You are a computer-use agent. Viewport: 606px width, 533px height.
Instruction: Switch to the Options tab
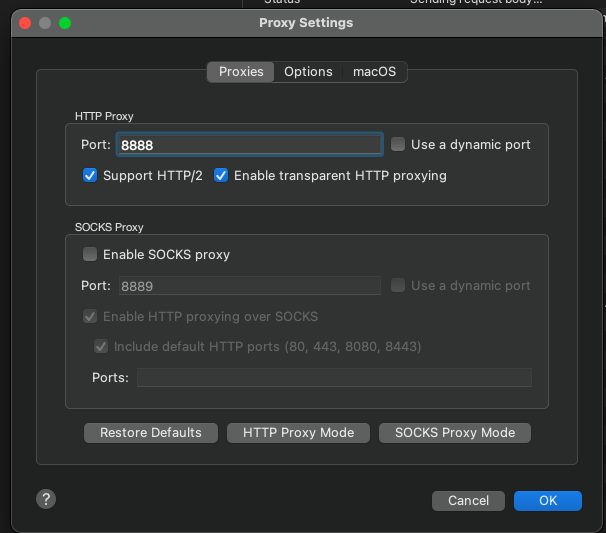click(x=308, y=72)
